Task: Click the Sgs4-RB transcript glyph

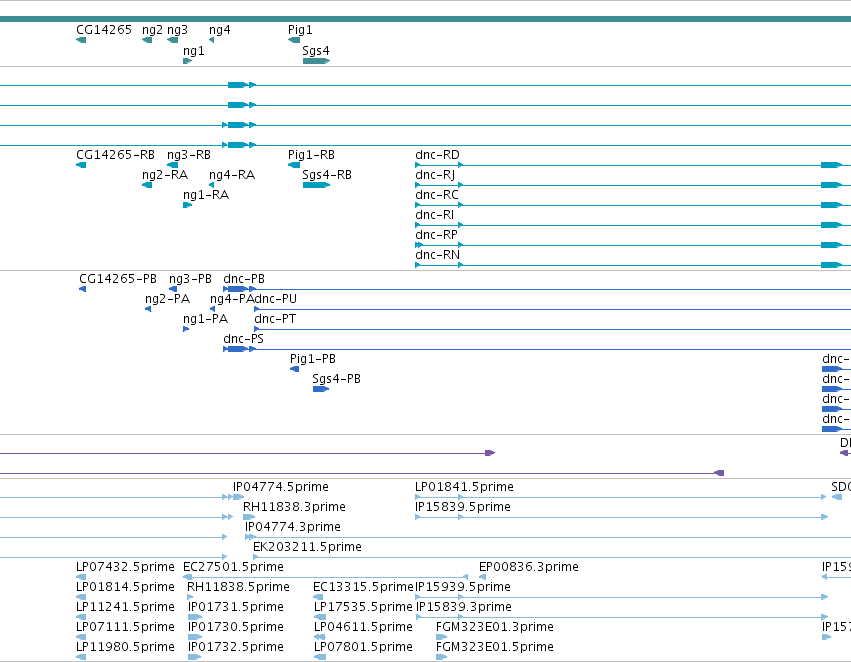Action: coord(316,185)
